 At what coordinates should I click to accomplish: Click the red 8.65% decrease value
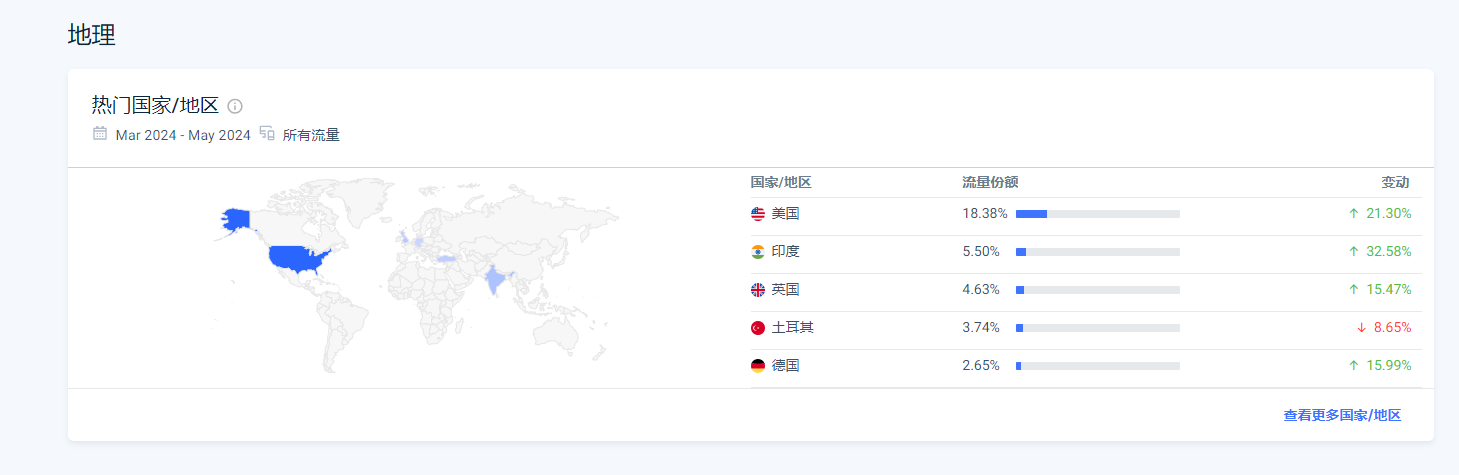point(1388,328)
